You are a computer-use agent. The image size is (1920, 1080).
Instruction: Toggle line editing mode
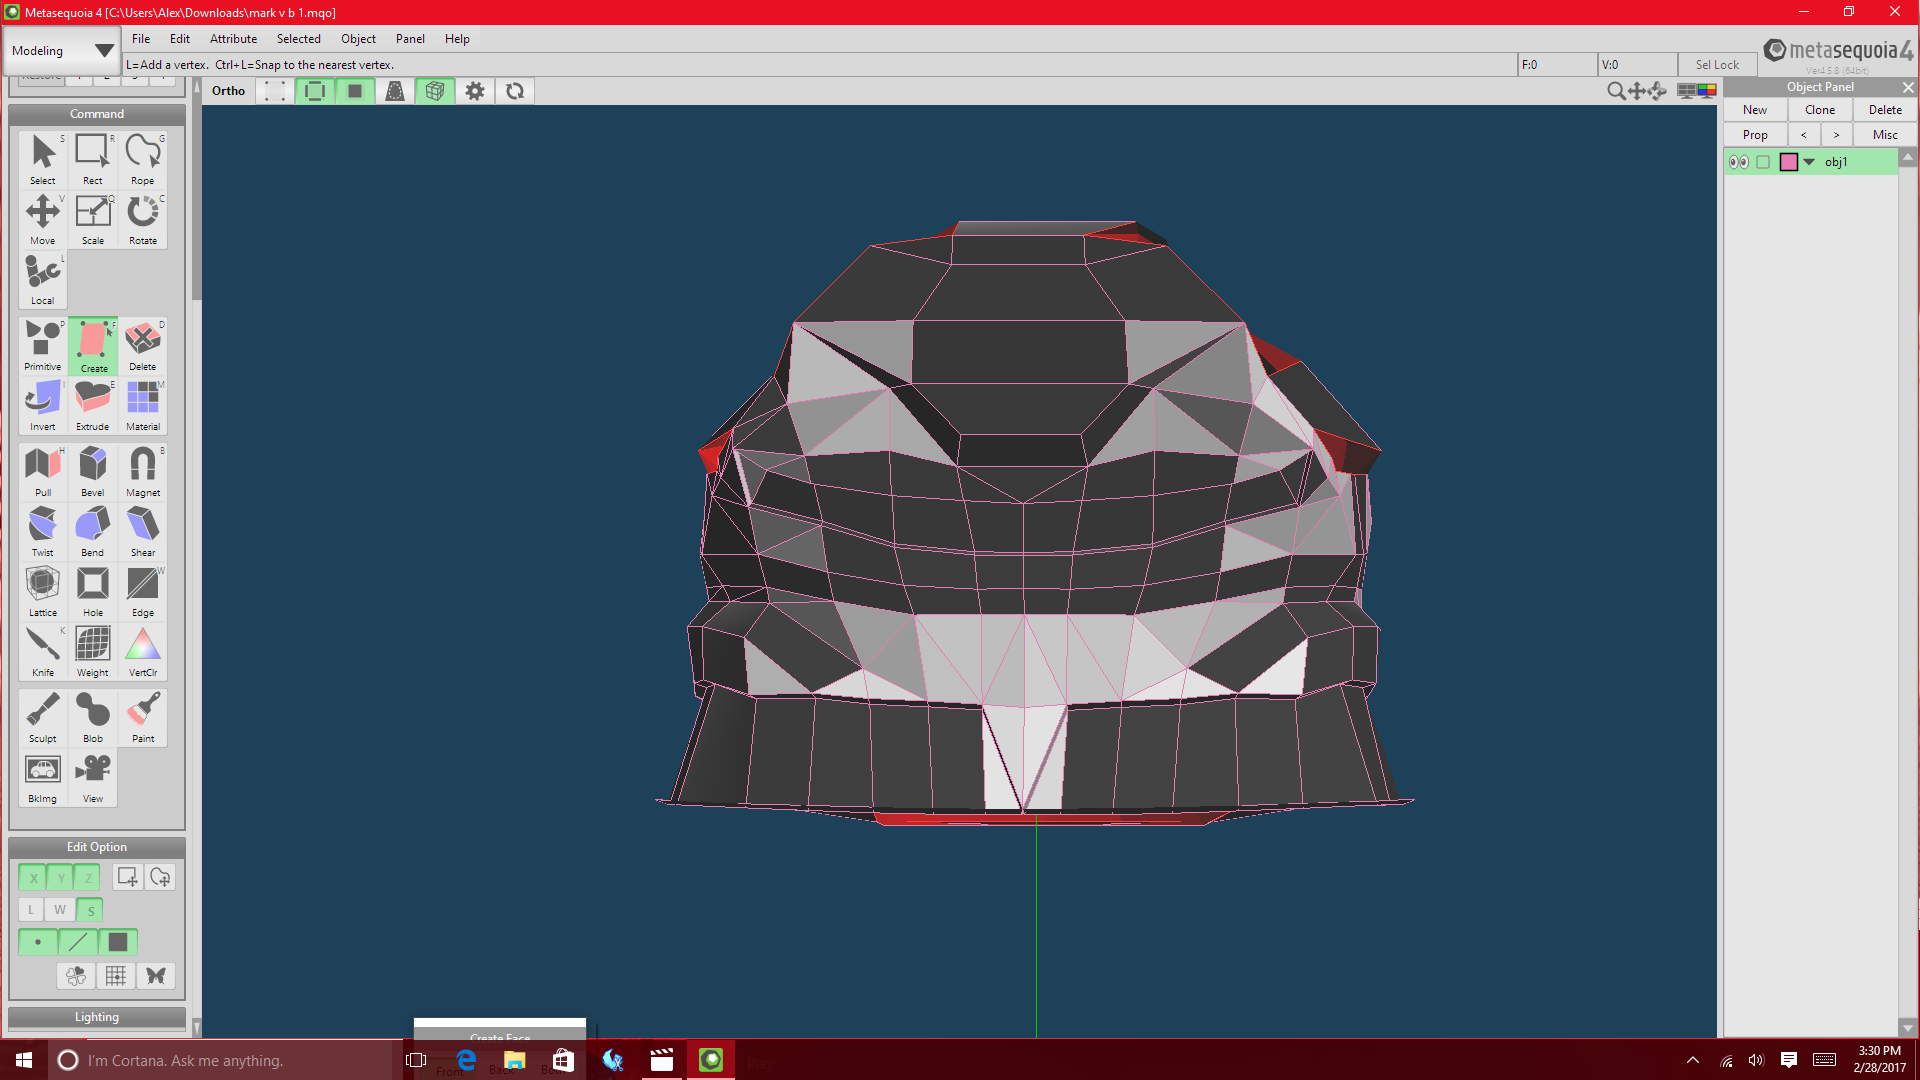[x=78, y=942]
